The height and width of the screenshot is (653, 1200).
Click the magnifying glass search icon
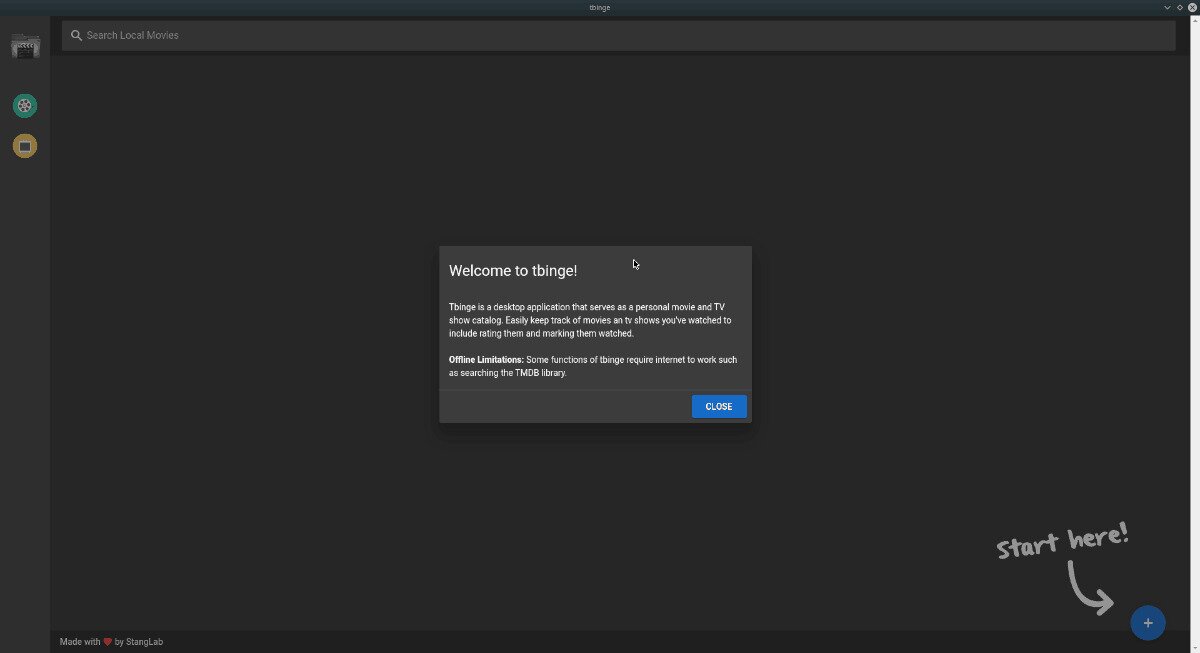coord(76,36)
